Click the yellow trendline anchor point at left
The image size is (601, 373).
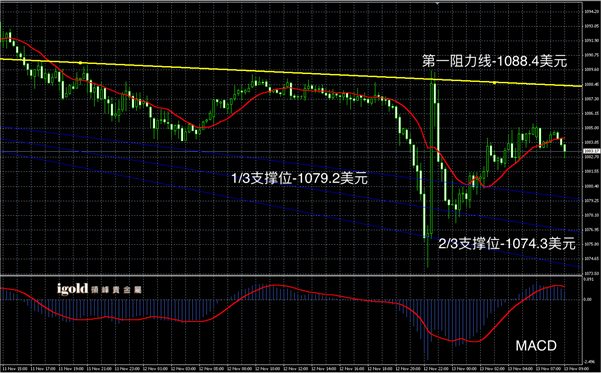pos(80,62)
